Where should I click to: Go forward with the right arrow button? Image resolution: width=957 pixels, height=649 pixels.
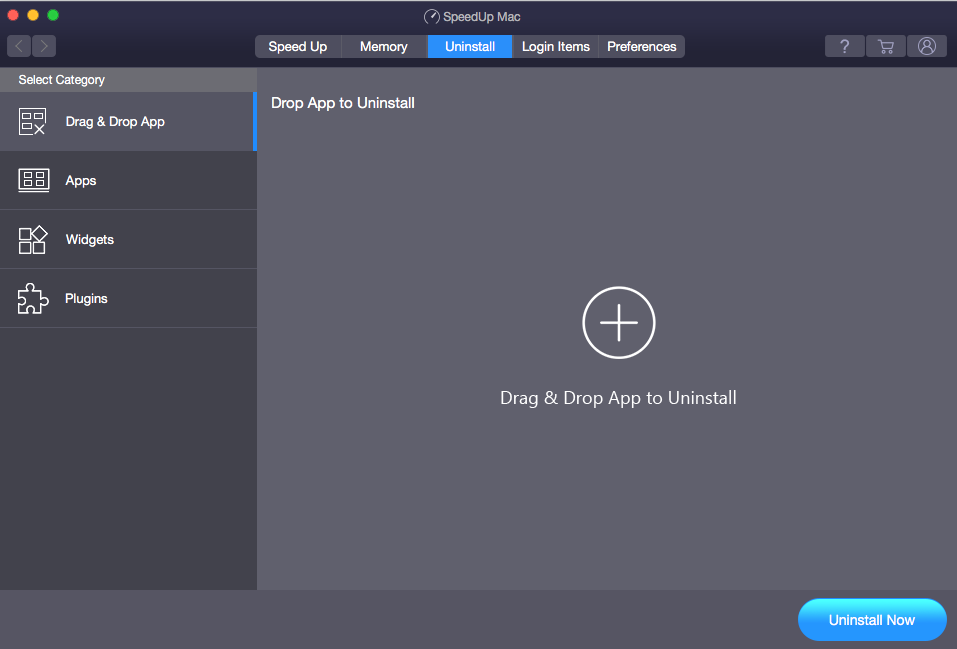point(44,46)
